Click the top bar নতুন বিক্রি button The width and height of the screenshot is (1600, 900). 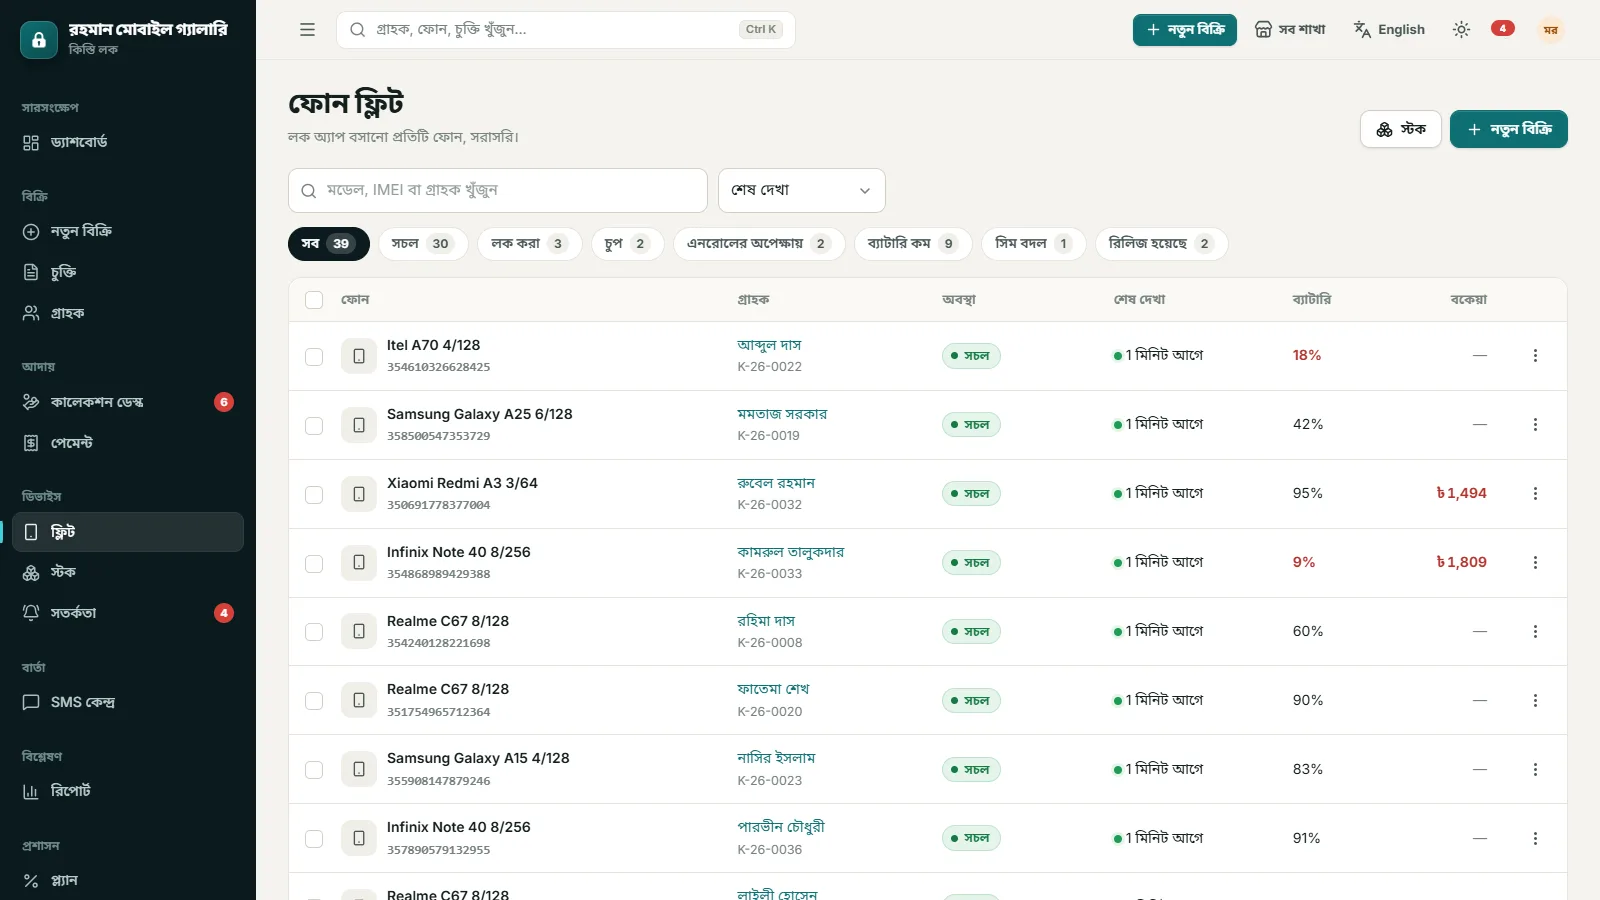tap(1185, 30)
